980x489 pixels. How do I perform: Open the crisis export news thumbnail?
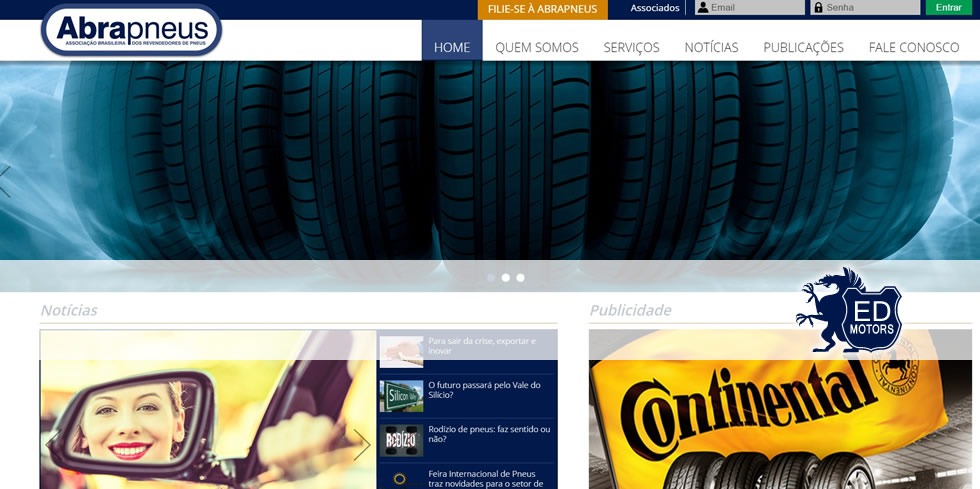pyautogui.click(x=401, y=351)
